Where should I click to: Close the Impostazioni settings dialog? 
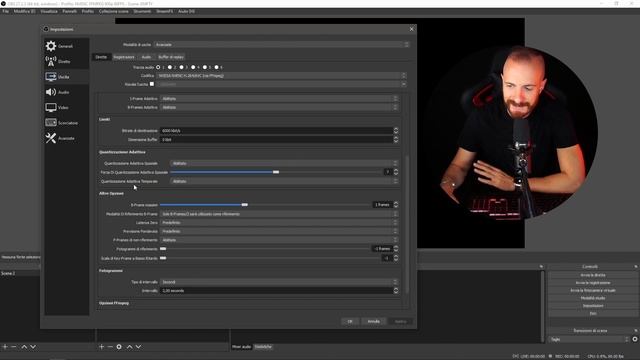coord(411,29)
